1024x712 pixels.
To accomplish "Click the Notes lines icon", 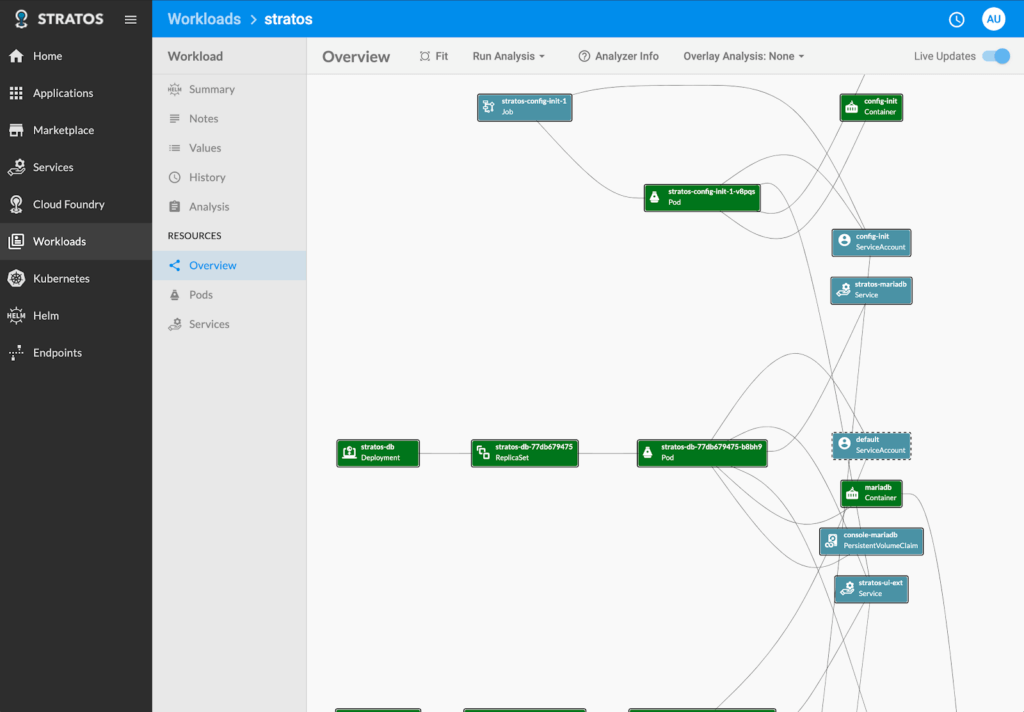I will [174, 118].
